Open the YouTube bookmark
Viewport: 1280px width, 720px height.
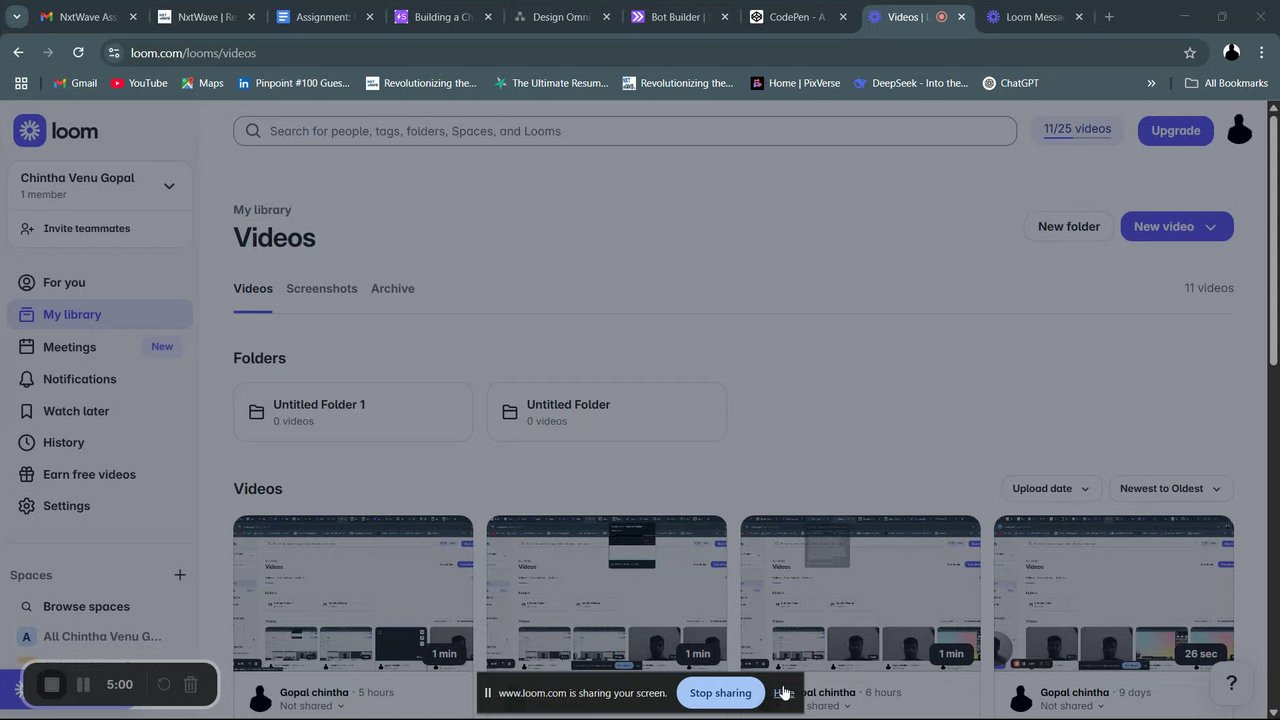click(x=138, y=83)
